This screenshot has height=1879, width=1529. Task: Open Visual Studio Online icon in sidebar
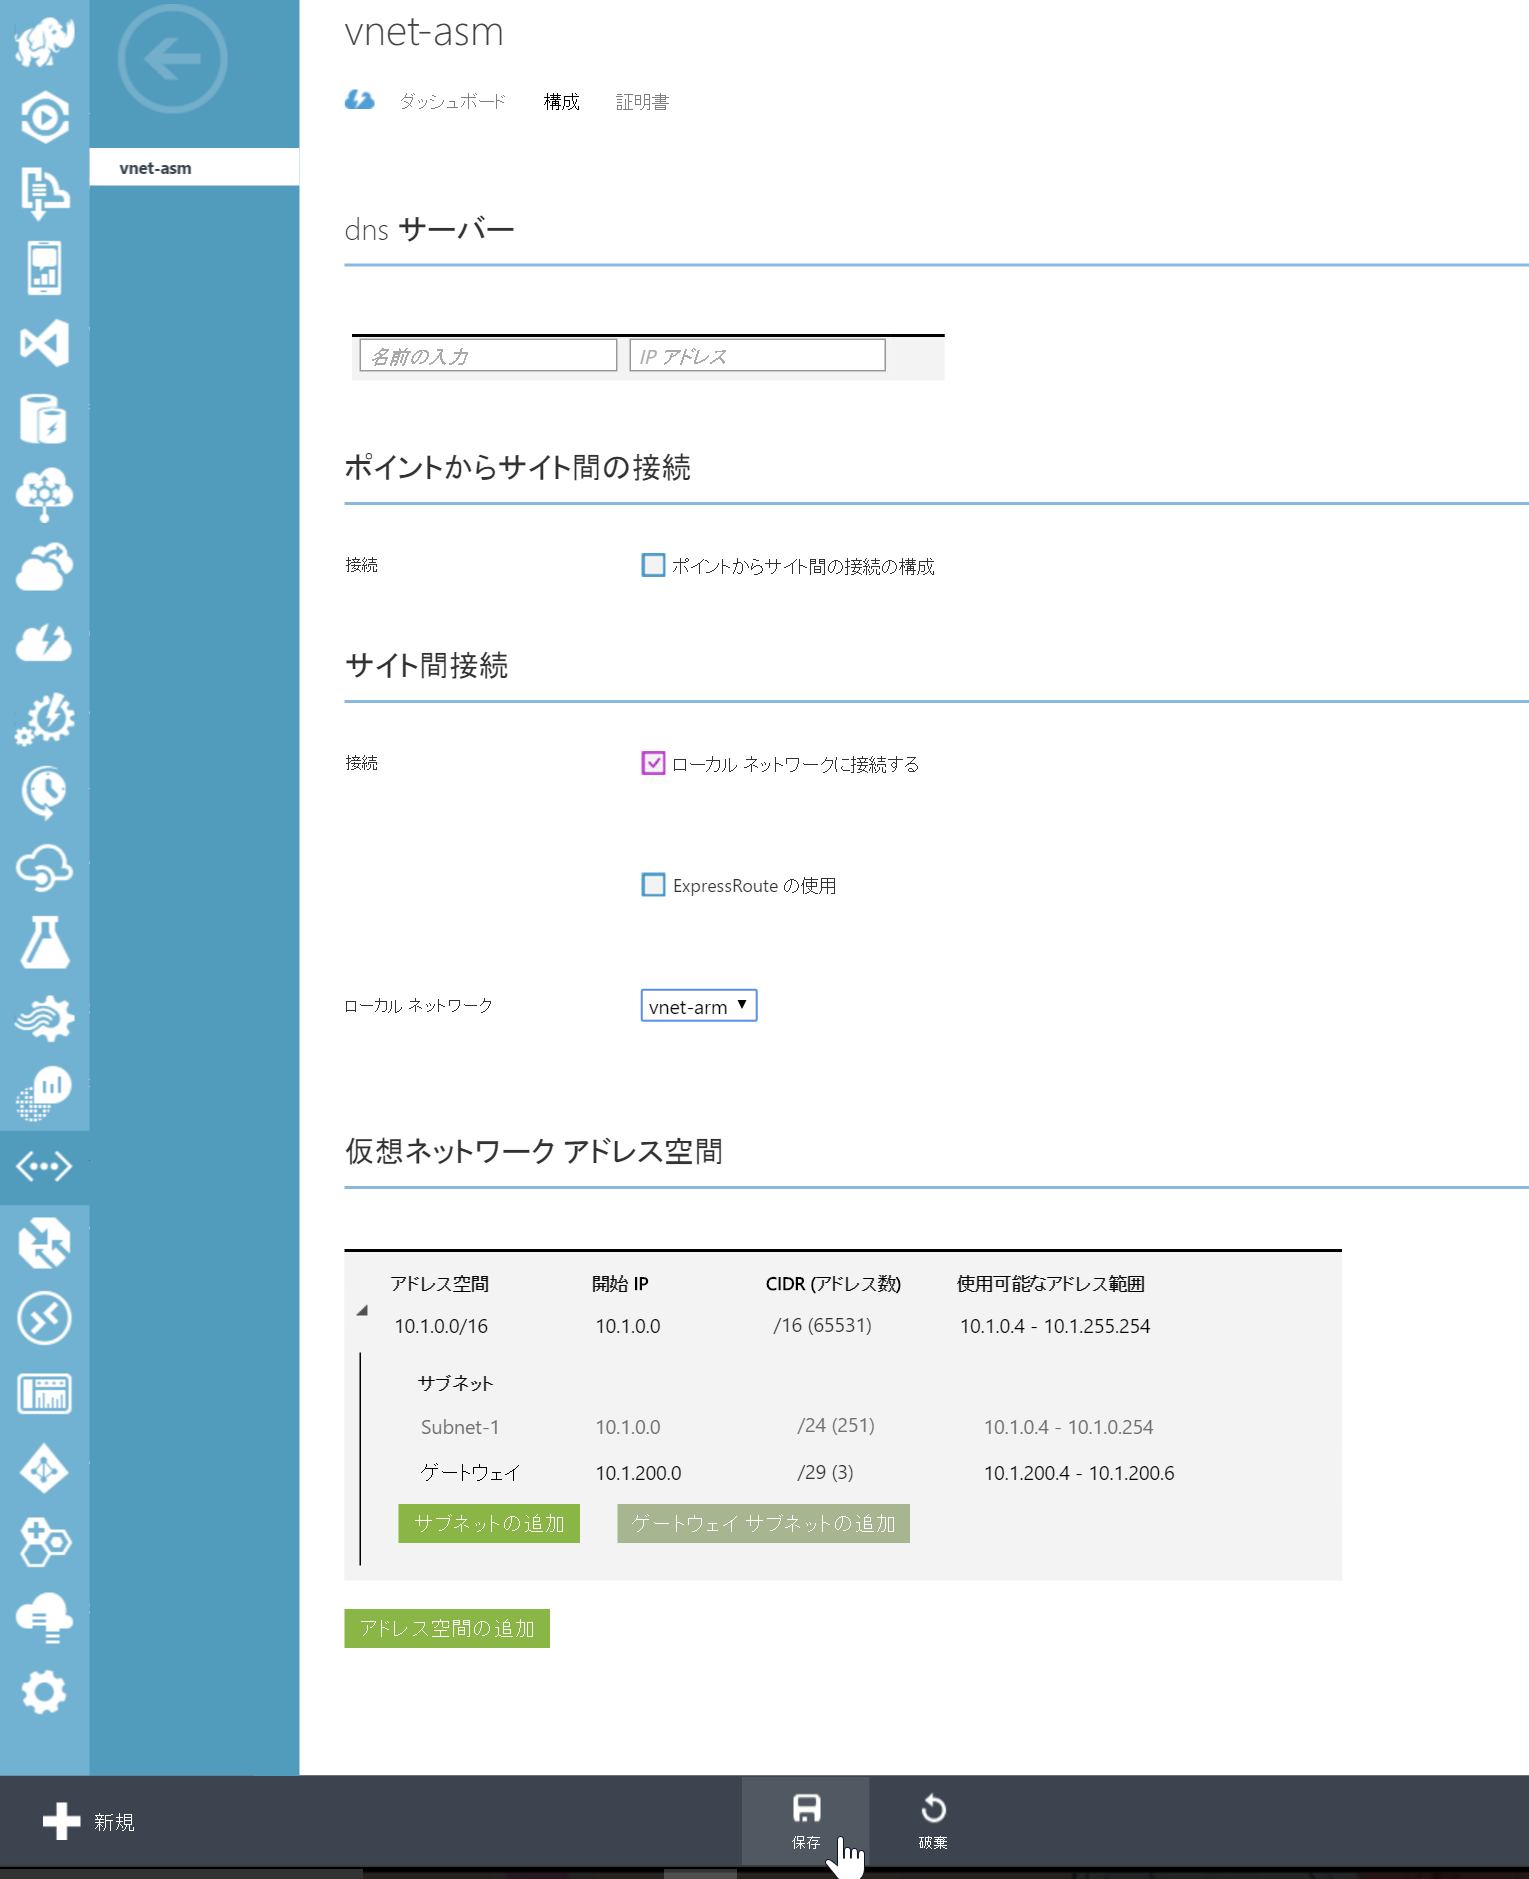click(44, 343)
